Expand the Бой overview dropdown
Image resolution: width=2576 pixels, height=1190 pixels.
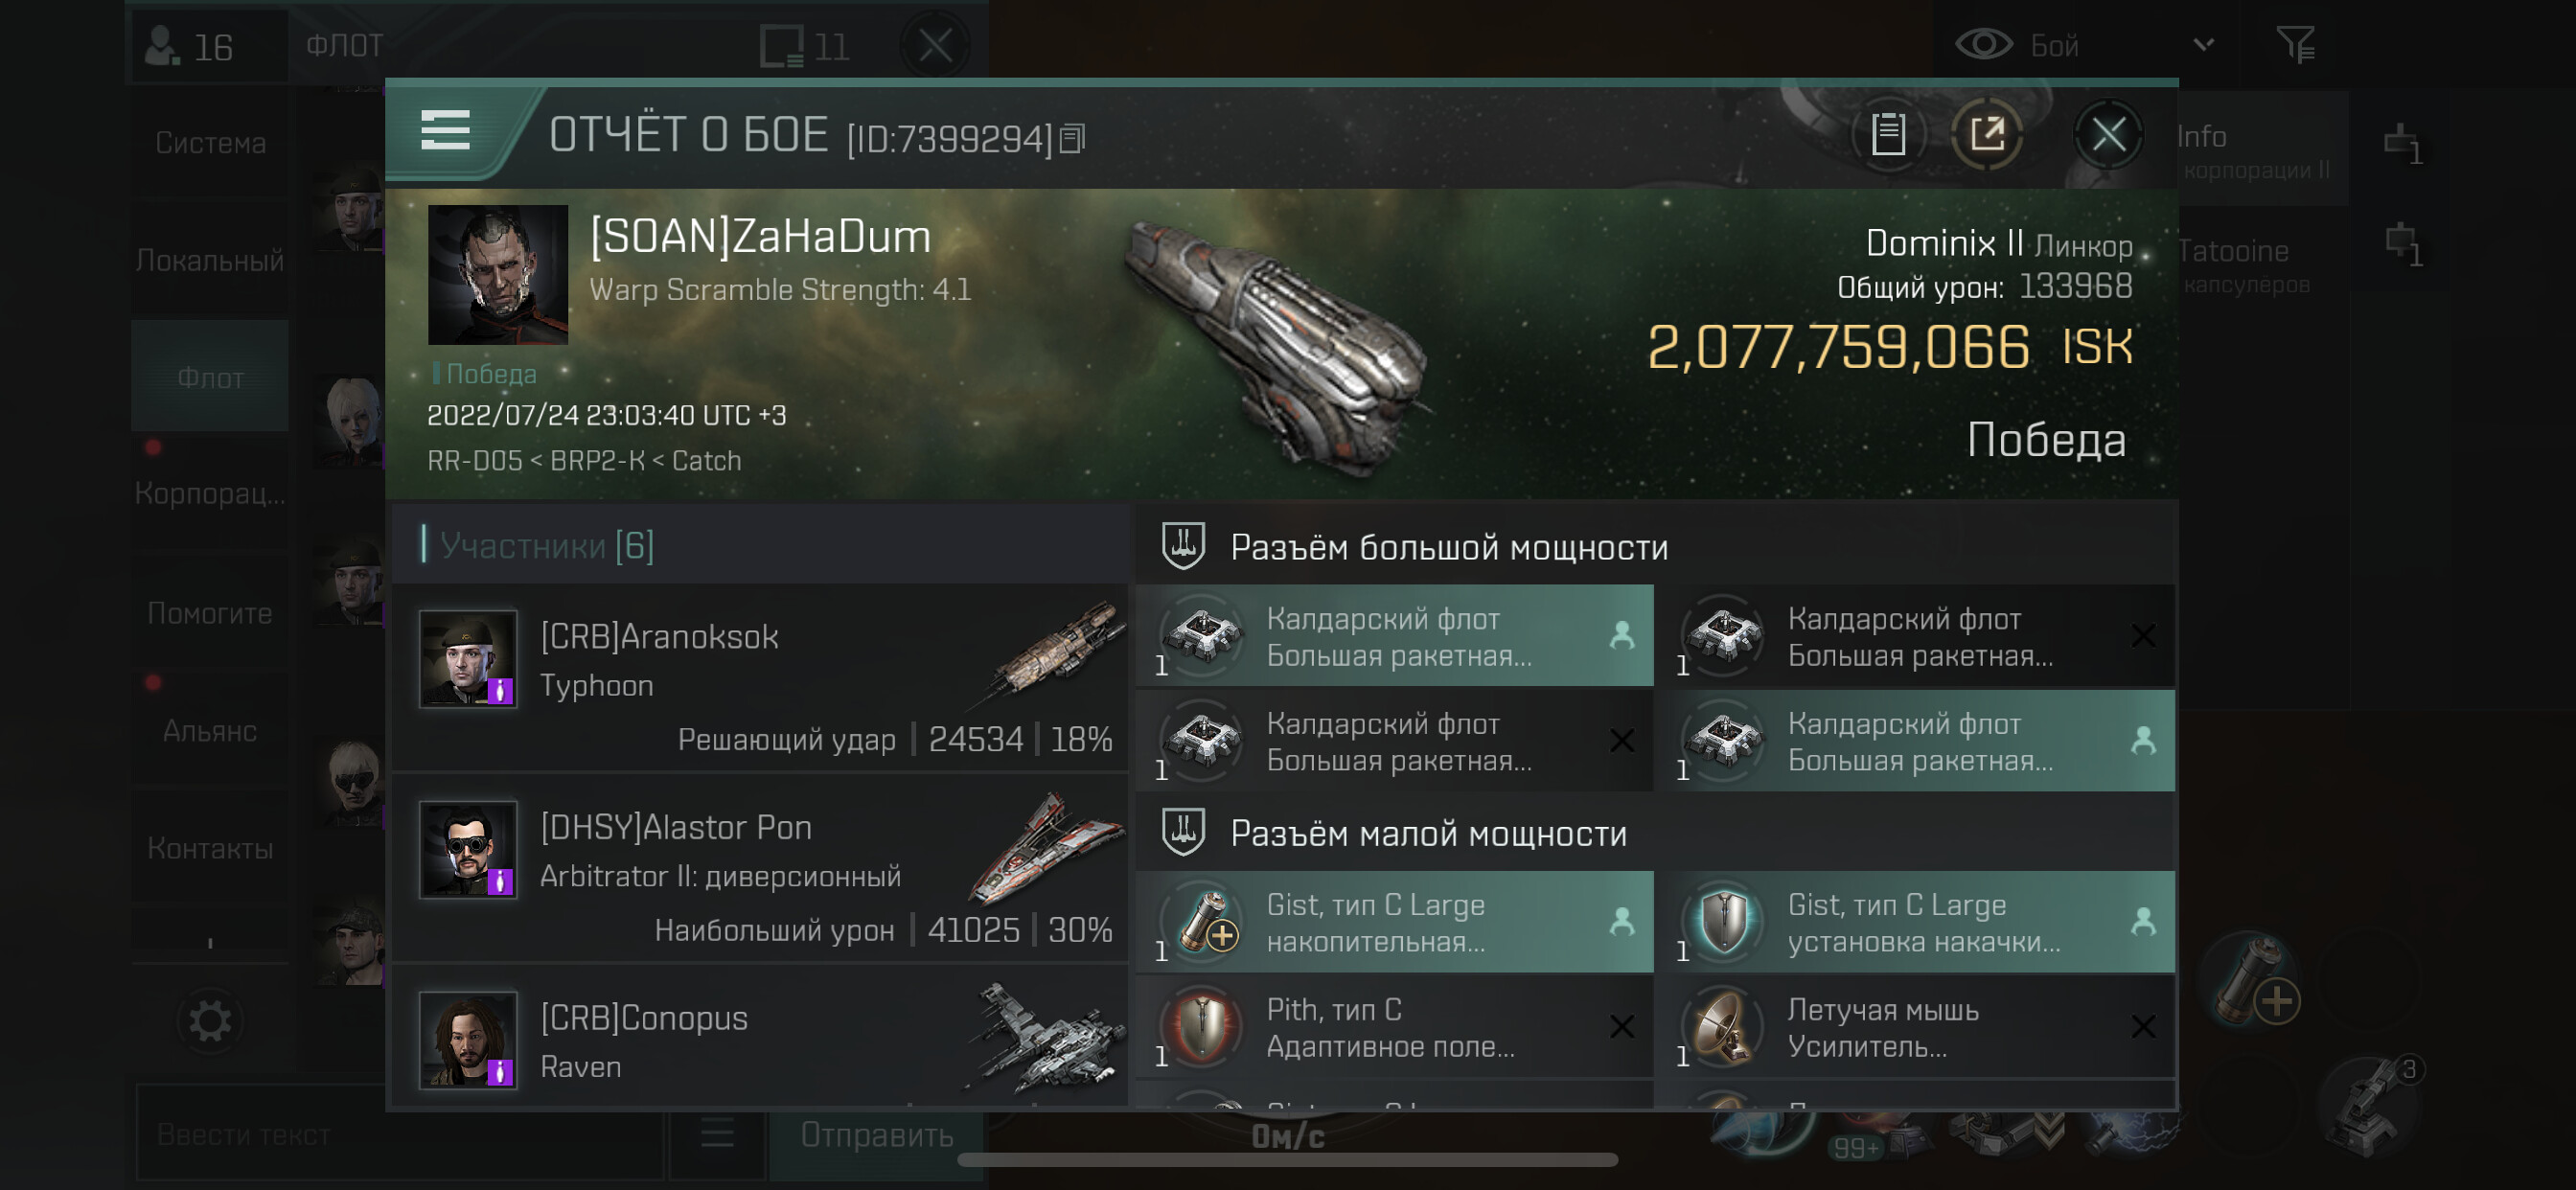(2203, 44)
